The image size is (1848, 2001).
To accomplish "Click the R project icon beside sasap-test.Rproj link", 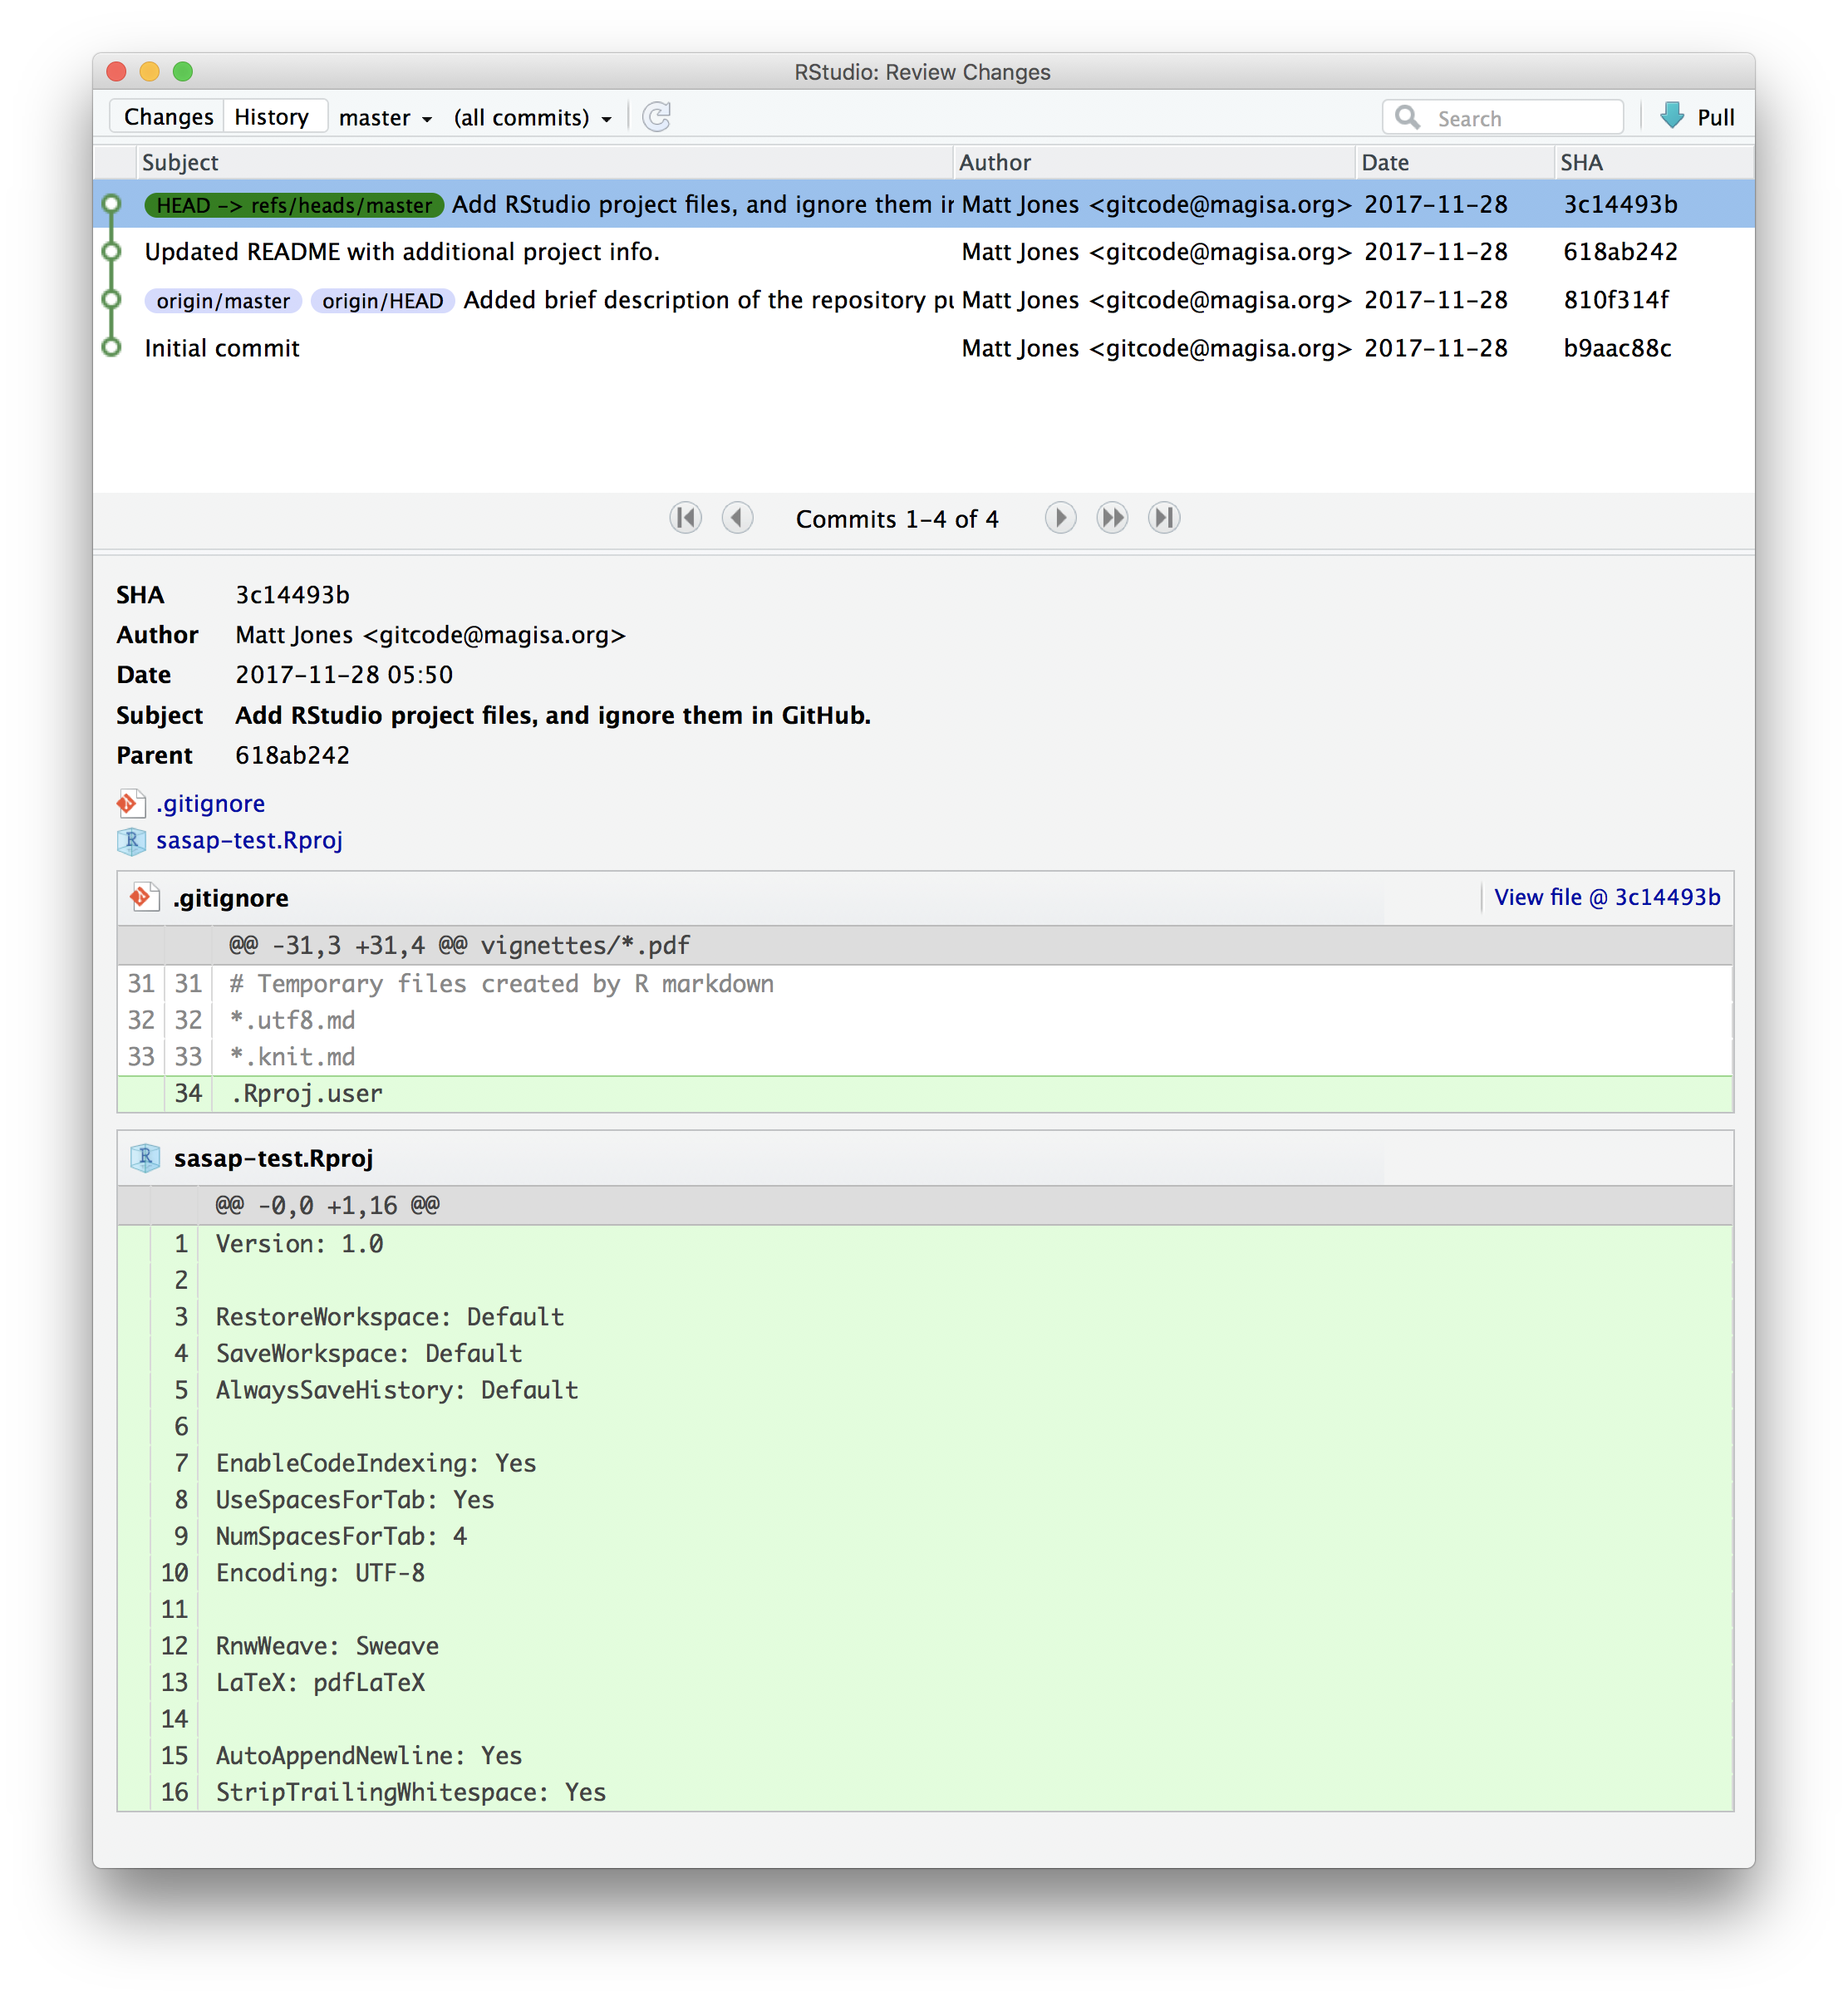I will pos(131,841).
